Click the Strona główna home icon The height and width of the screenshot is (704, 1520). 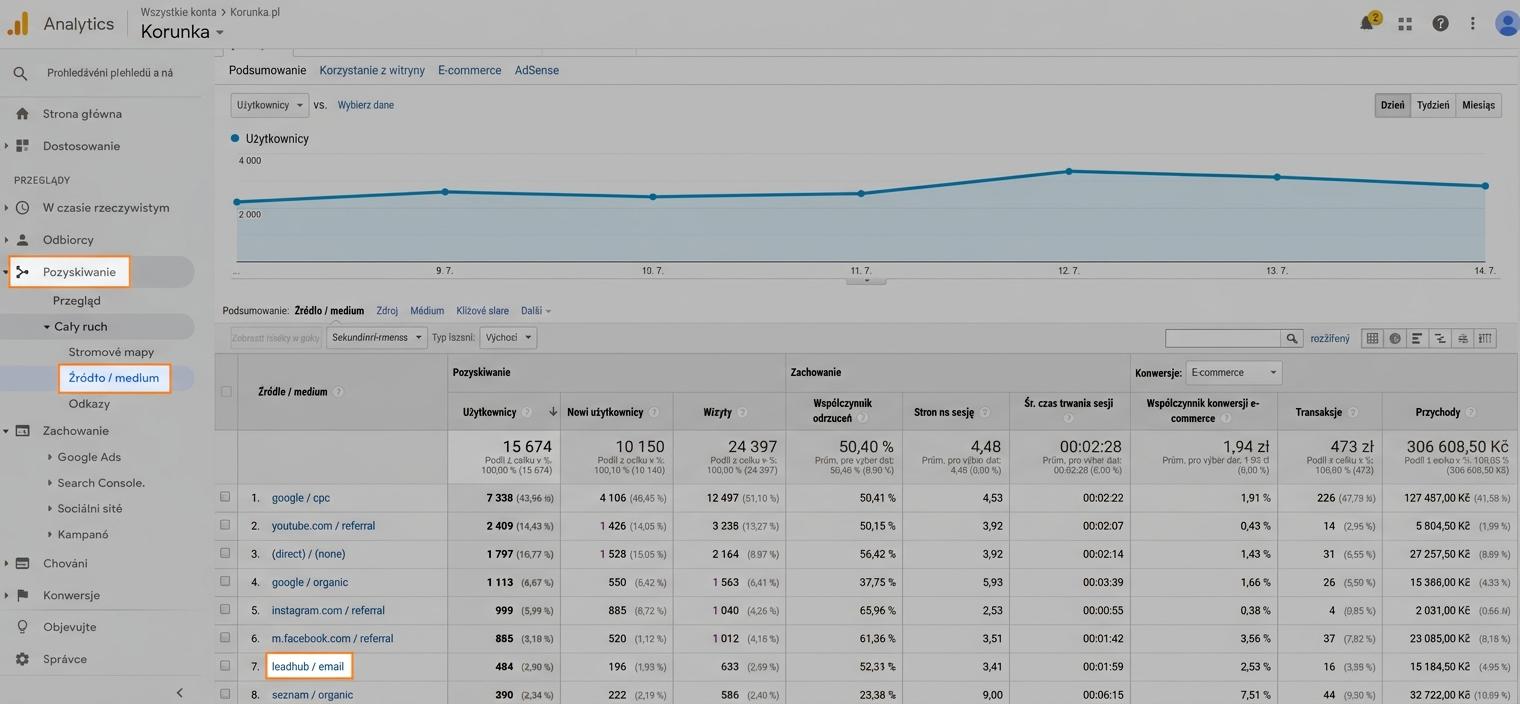tap(22, 114)
